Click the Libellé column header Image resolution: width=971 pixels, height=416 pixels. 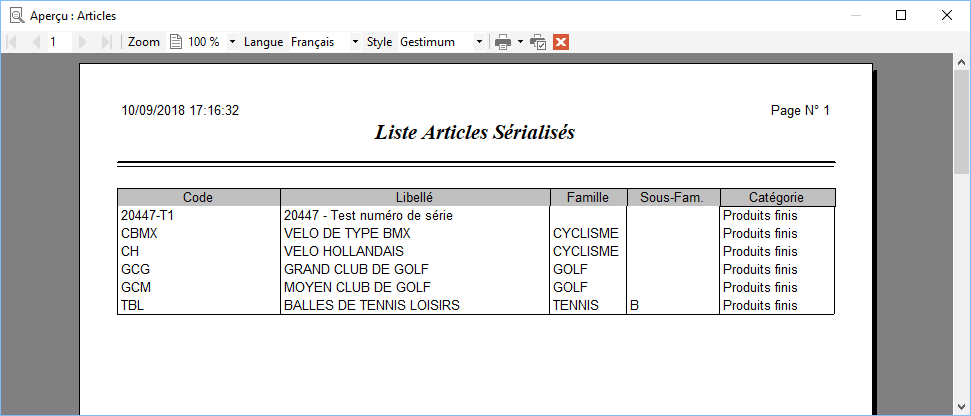pos(414,197)
